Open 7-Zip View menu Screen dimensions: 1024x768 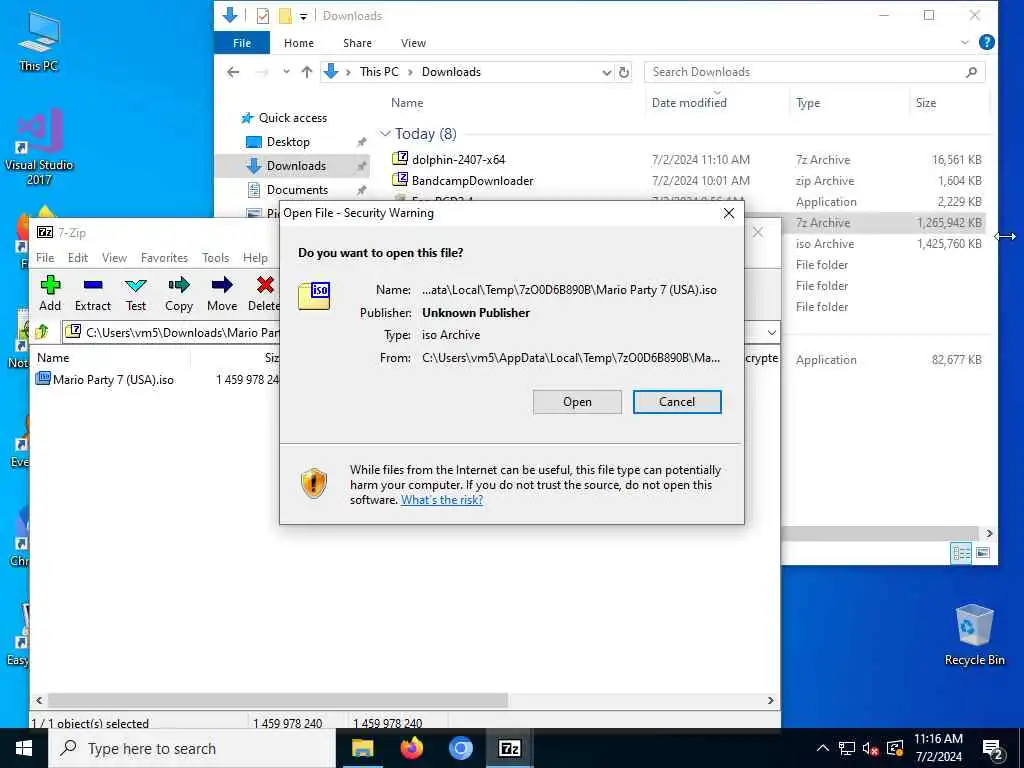114,258
